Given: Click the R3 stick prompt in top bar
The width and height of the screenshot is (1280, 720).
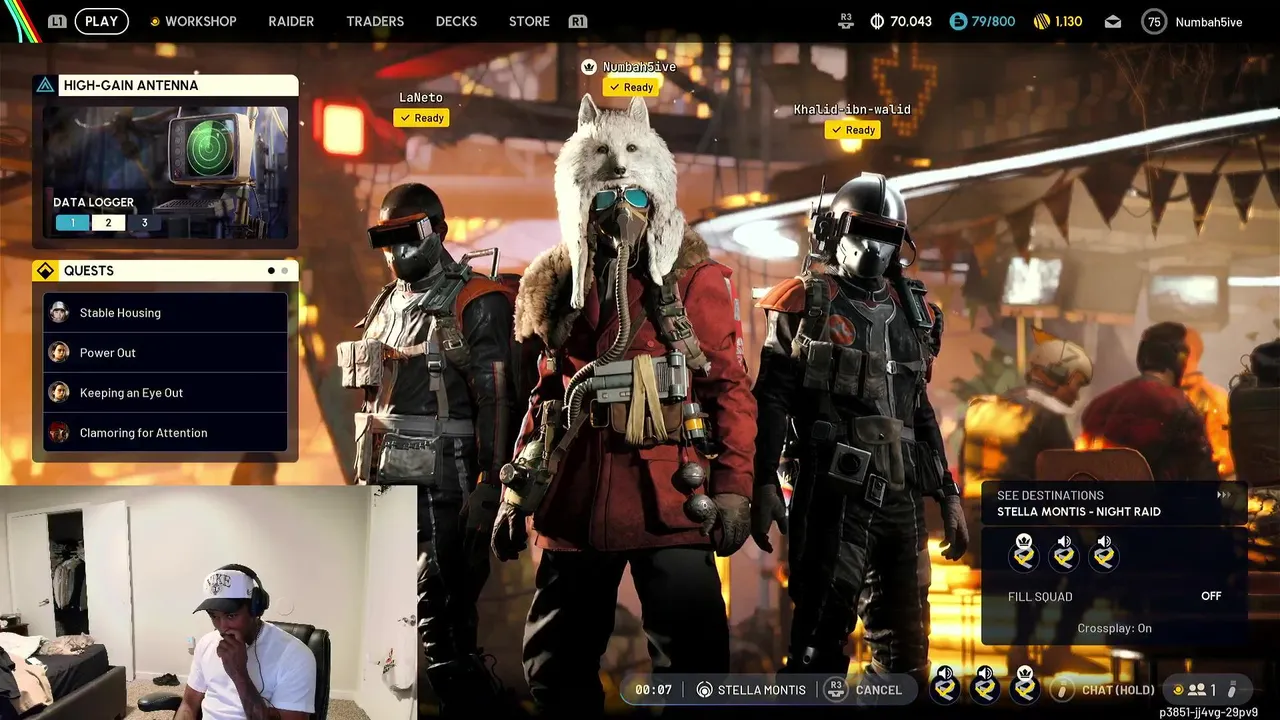Looking at the screenshot, I should 846,20.
